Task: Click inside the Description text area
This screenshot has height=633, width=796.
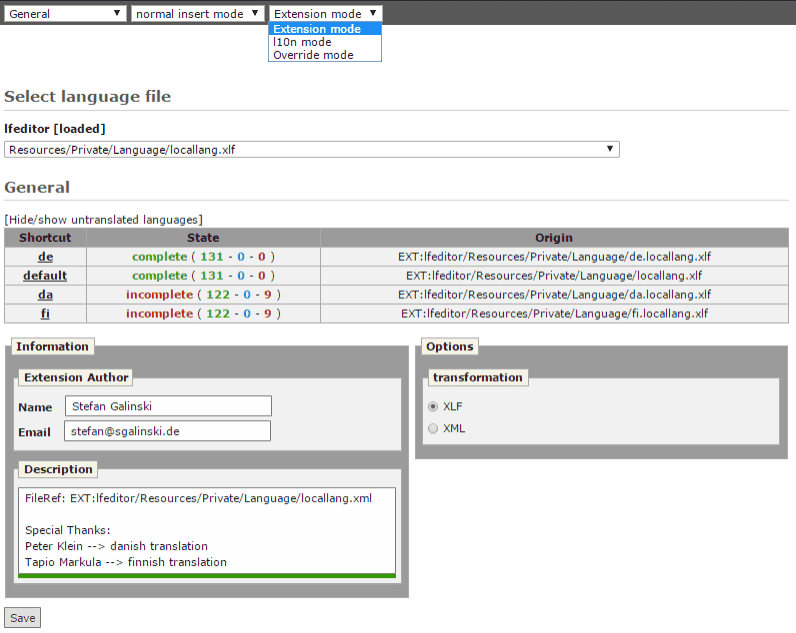Action: tap(207, 531)
